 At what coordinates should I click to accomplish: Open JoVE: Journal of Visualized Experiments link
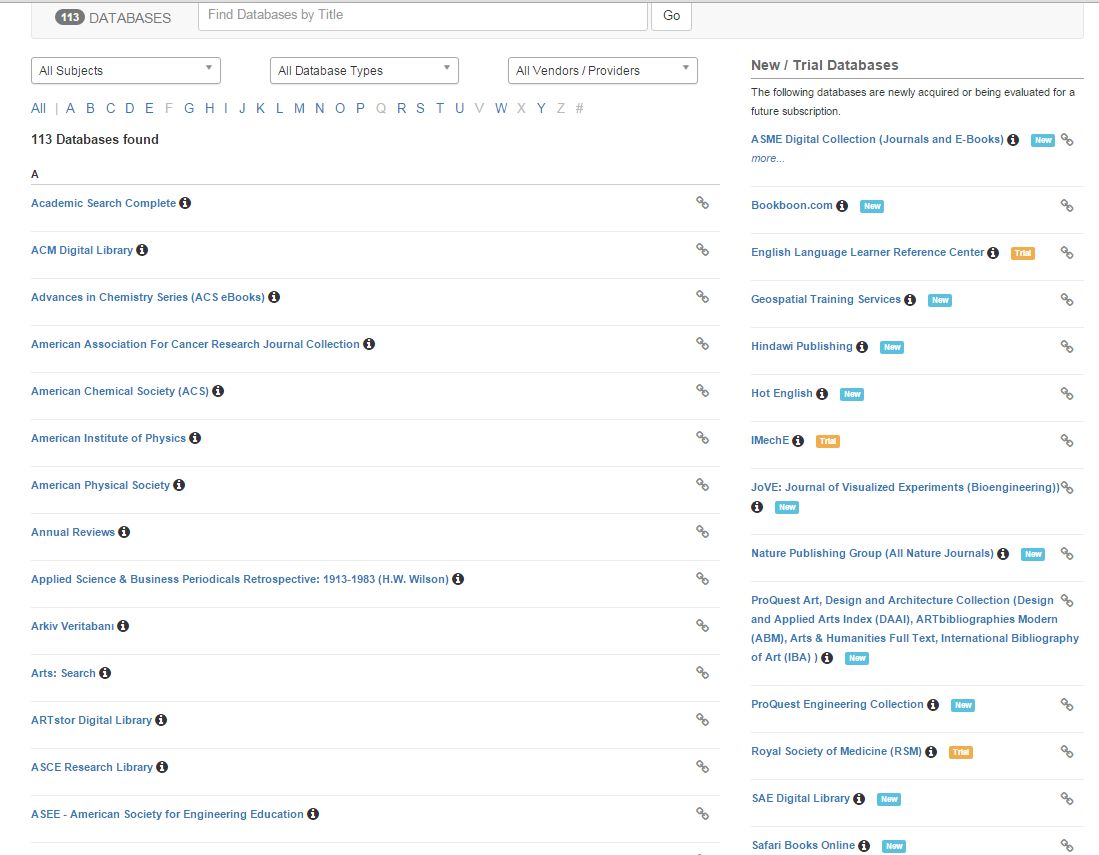[906, 486]
